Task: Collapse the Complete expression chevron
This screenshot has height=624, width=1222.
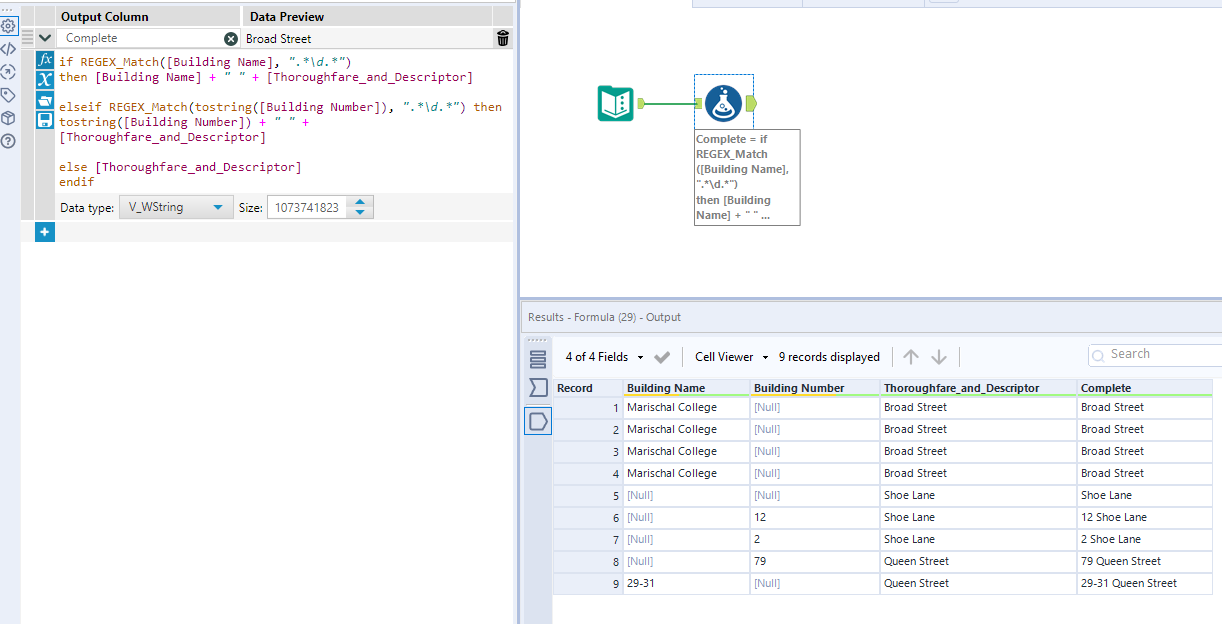Action: pos(45,38)
